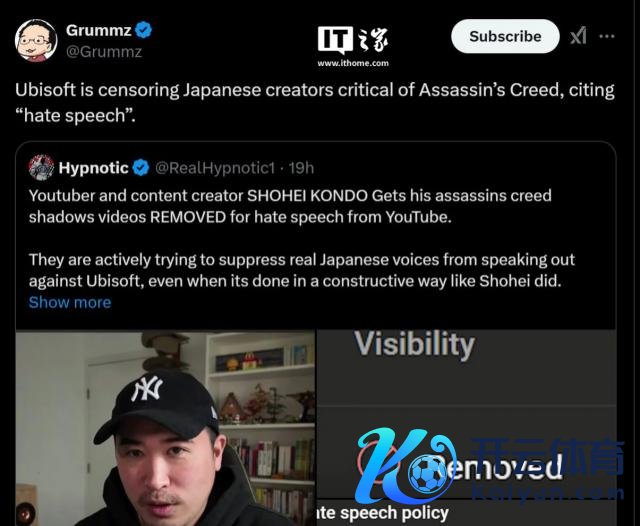Open Grummz profile avatar
This screenshot has height=526, width=640.
[36, 40]
